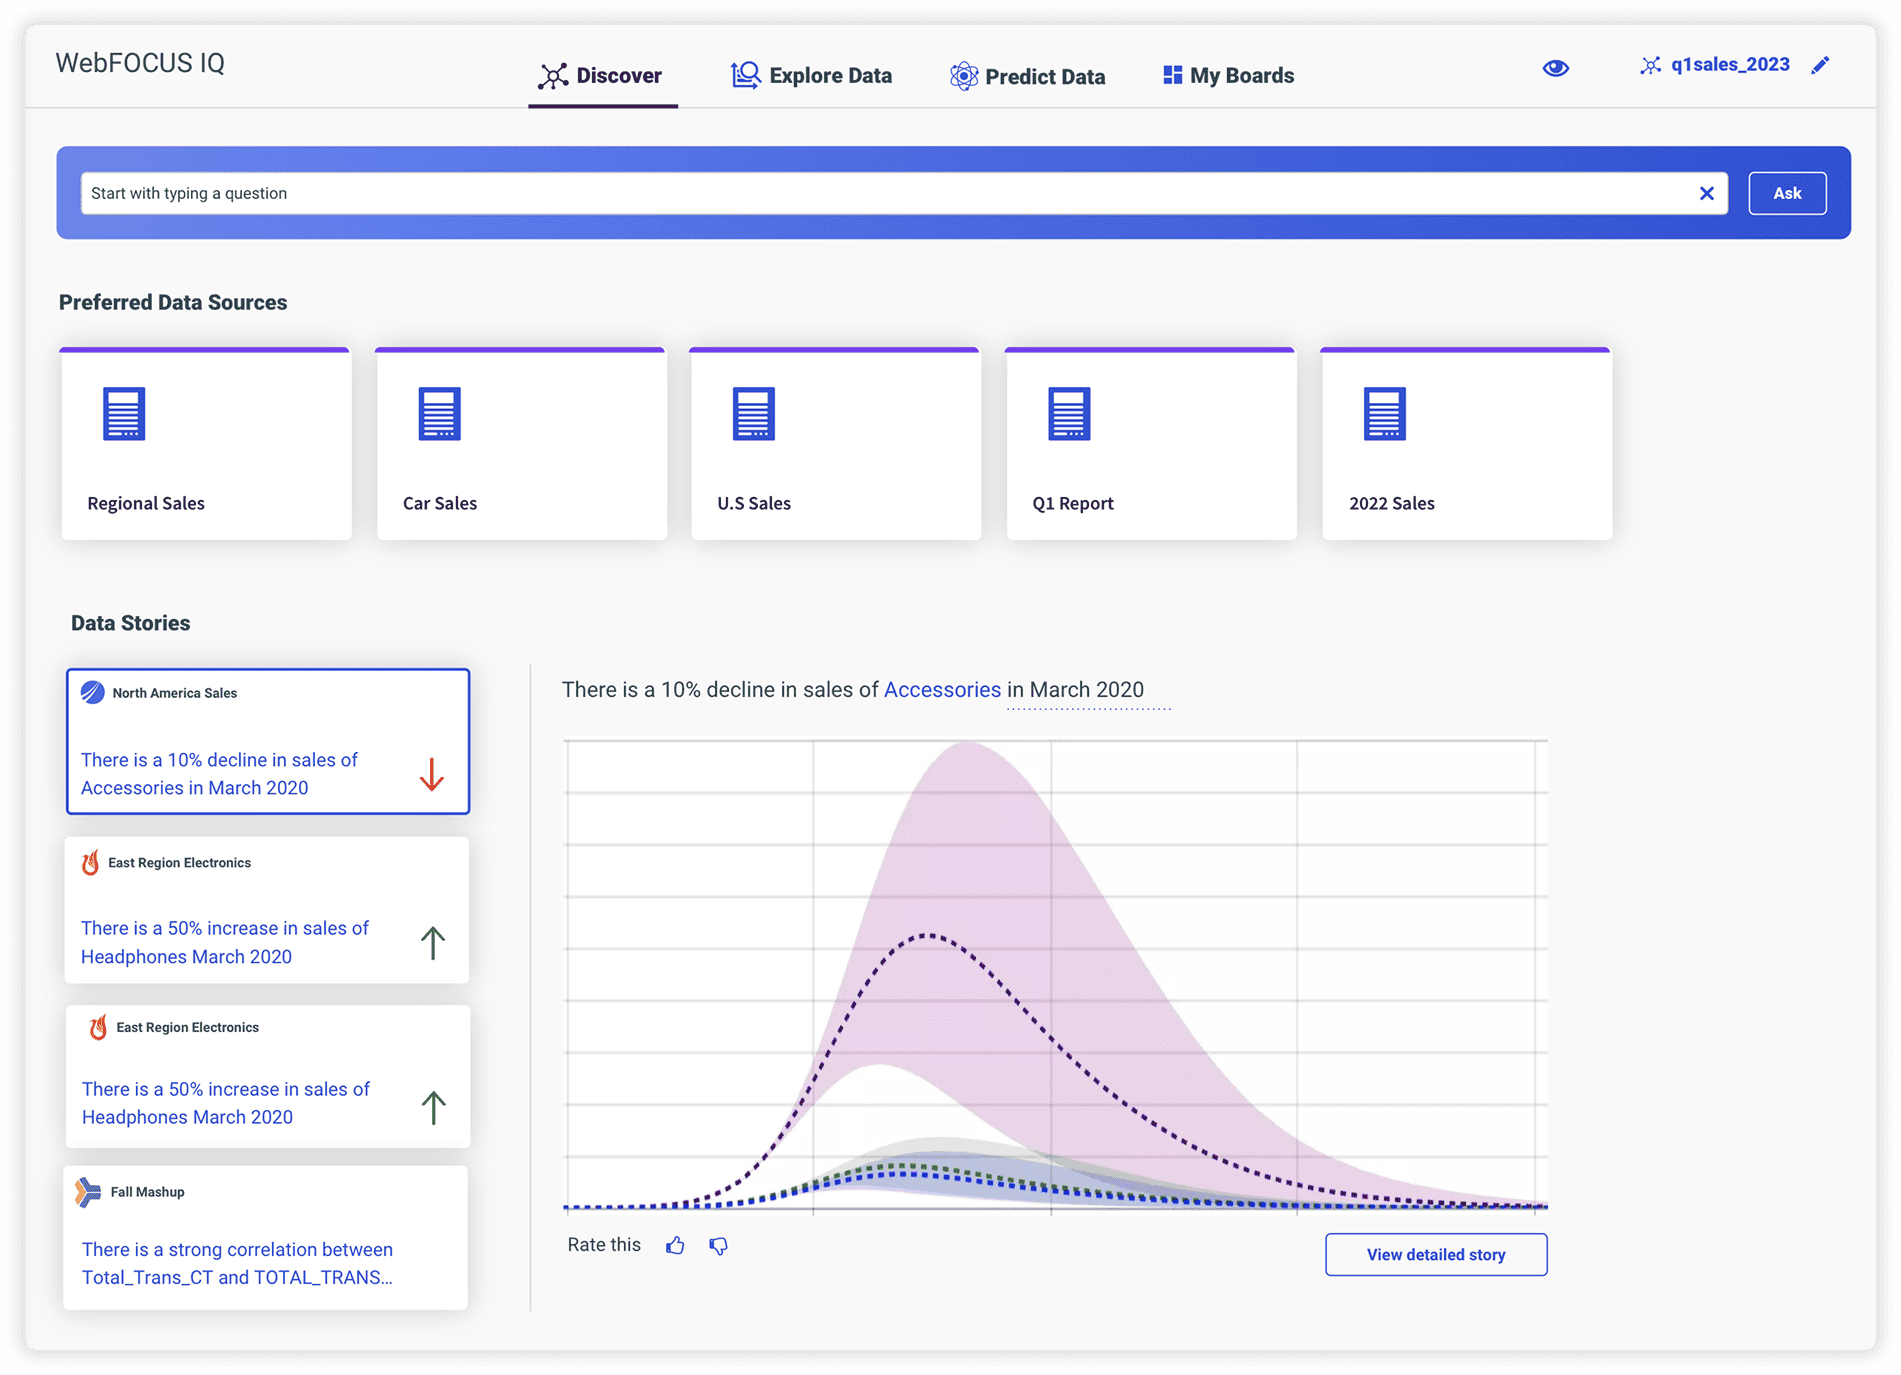Select the Fall Mashup correlation story
Image resolution: width=1901 pixels, height=1375 pixels.
point(265,1240)
